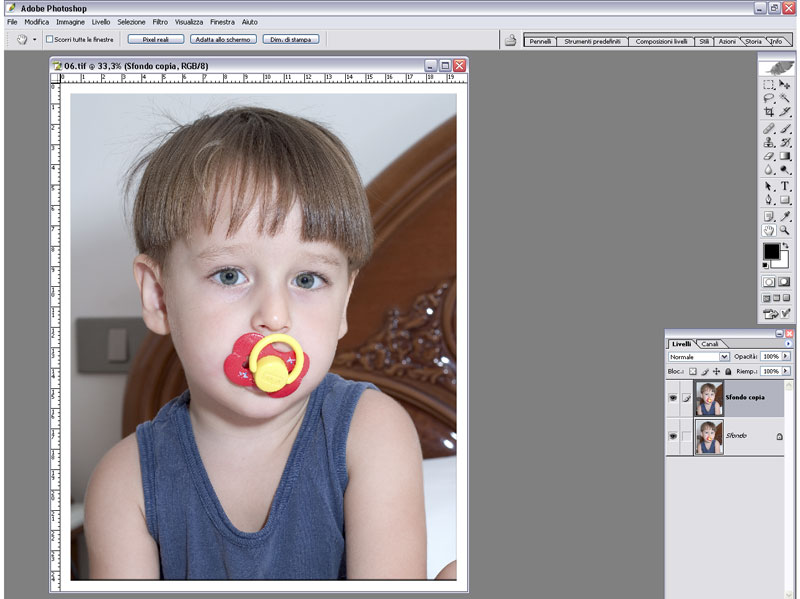Open the Normale blend mode dropdown
800x599 pixels.
[x=698, y=357]
